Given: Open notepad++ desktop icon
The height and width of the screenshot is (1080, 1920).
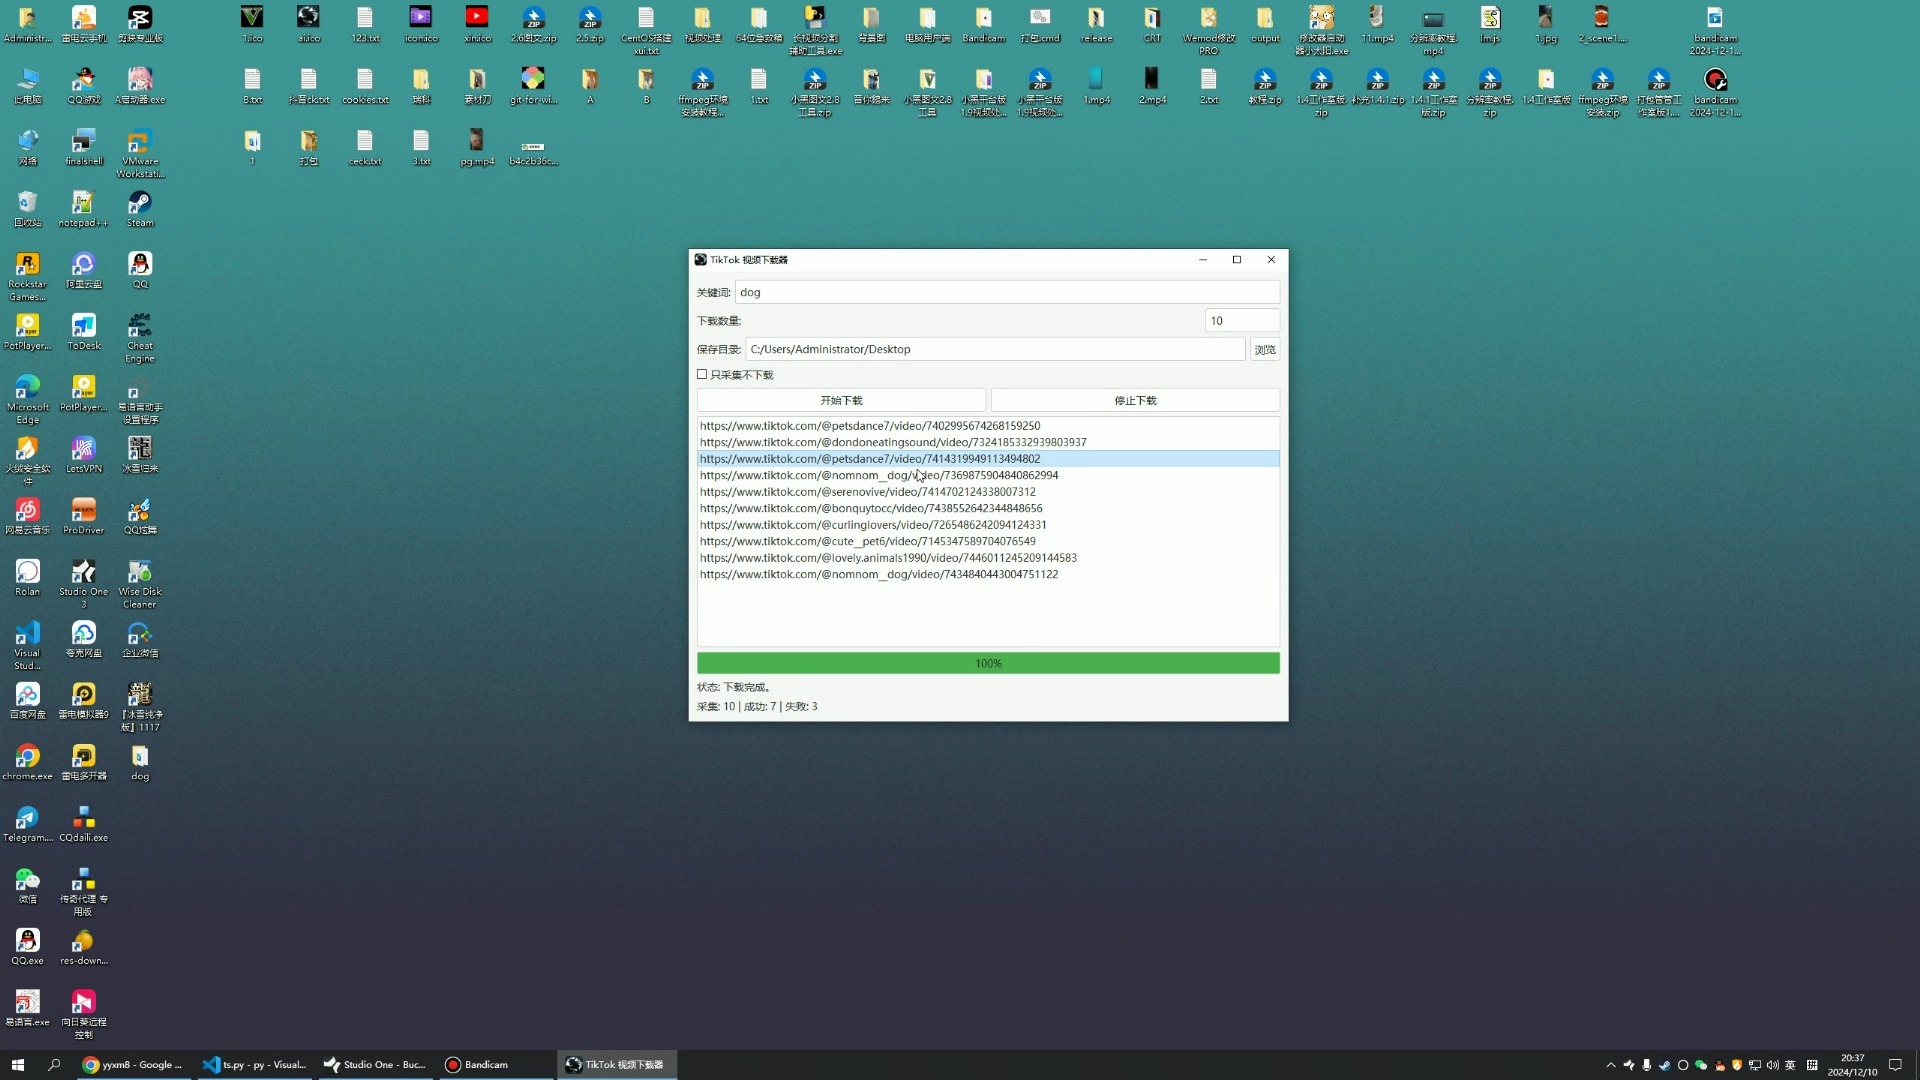Looking at the screenshot, I should click(x=84, y=209).
